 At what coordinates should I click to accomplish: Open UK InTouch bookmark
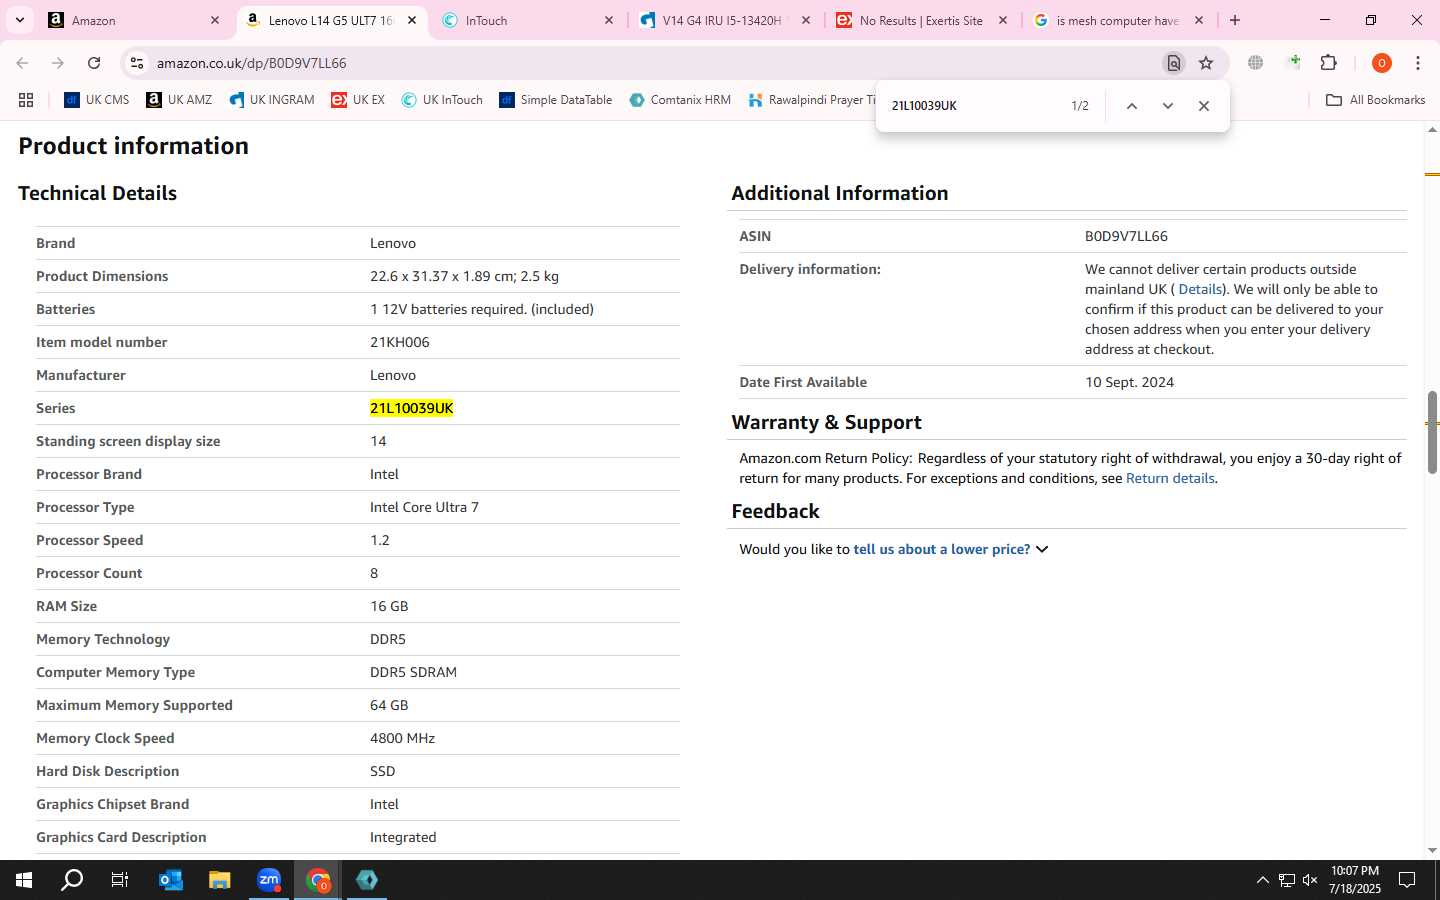pyautogui.click(x=442, y=100)
